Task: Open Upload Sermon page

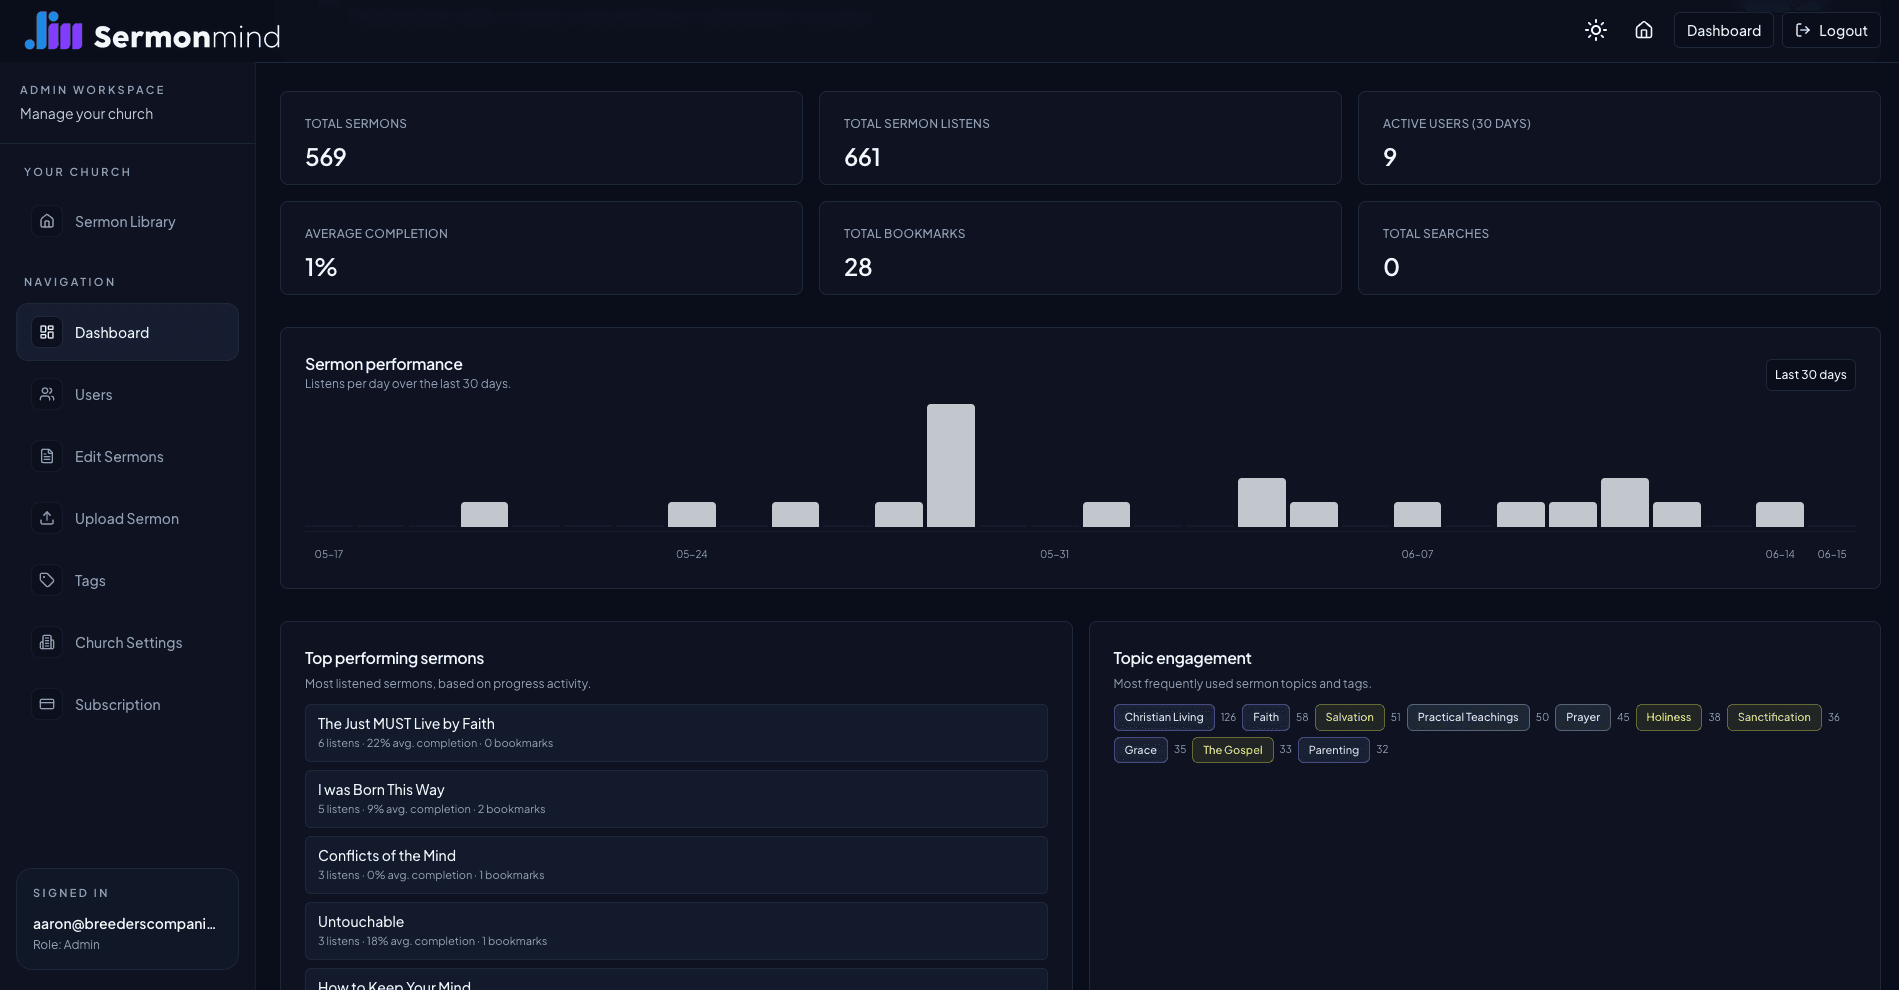Action: coord(127,518)
